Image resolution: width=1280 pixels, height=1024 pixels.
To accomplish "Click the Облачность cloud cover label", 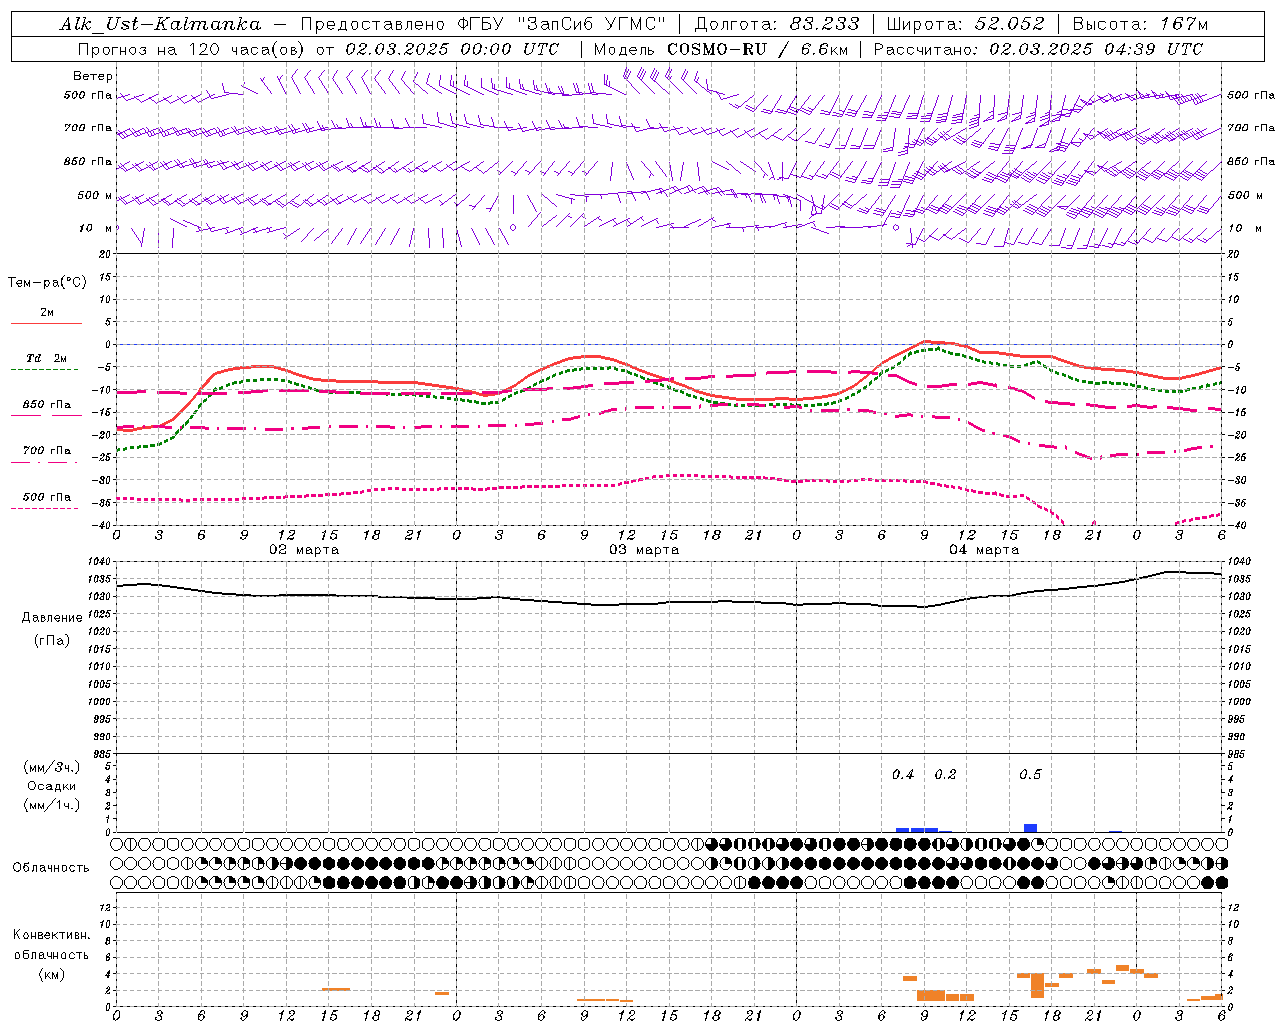I will click(x=51, y=867).
